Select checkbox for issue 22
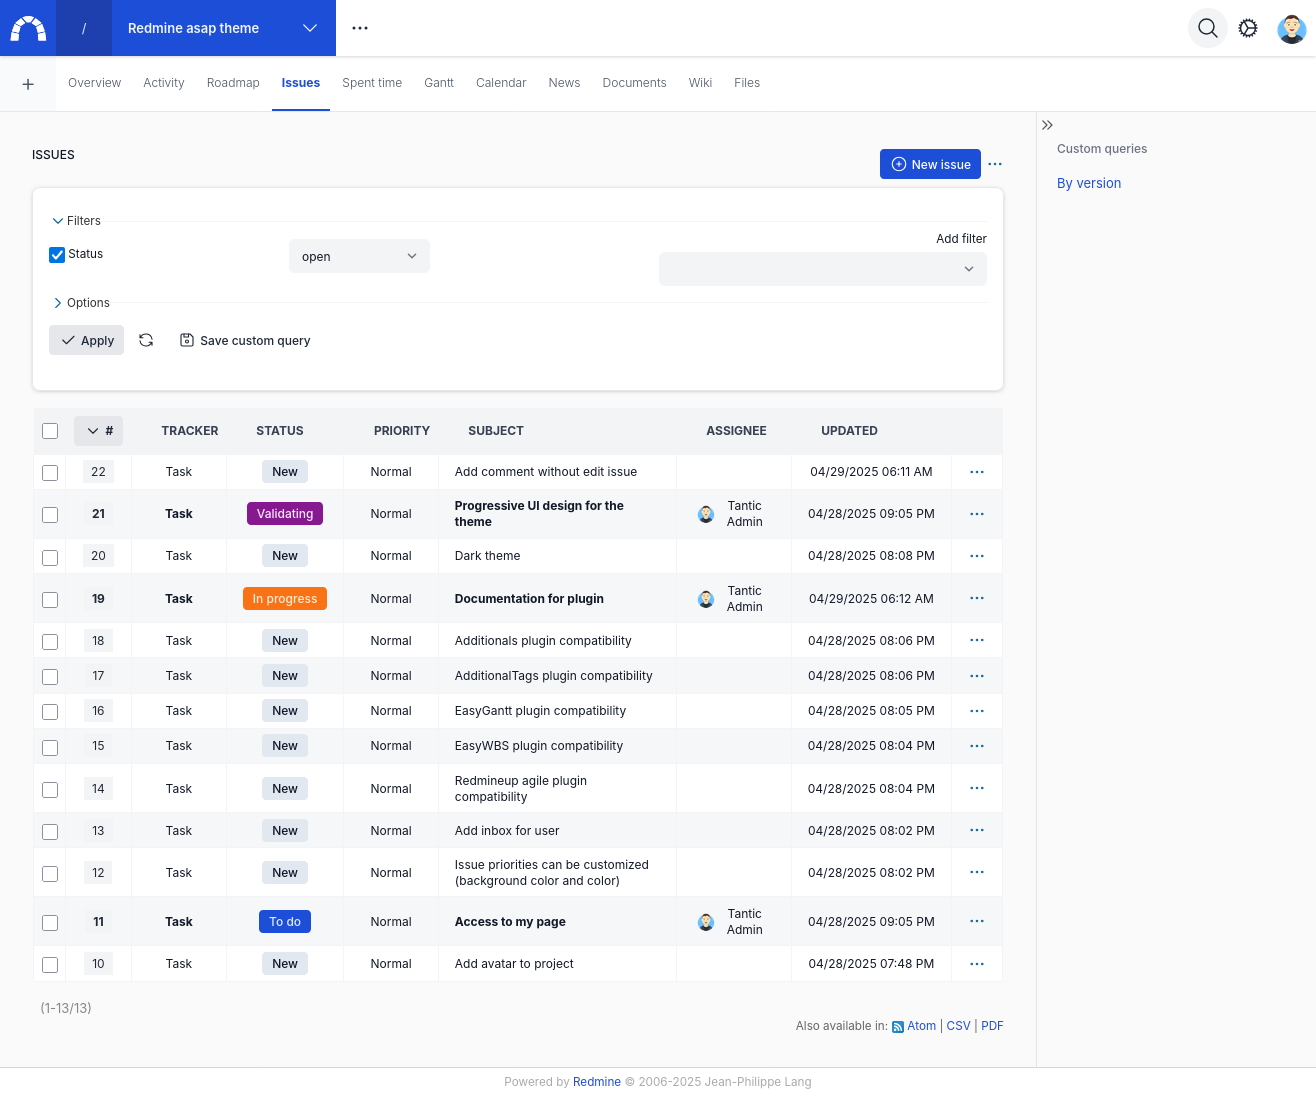The height and width of the screenshot is (1096, 1316). 50,473
